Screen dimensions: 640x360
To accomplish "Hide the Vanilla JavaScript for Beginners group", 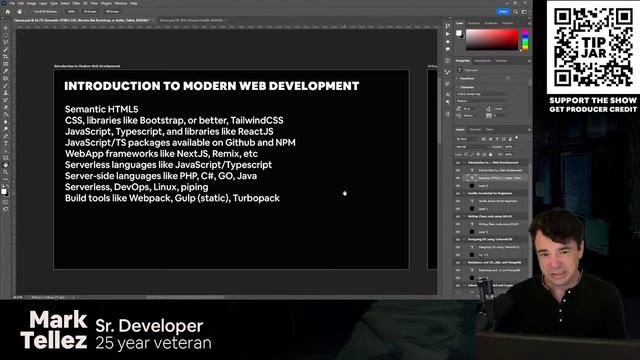I will coord(458,193).
